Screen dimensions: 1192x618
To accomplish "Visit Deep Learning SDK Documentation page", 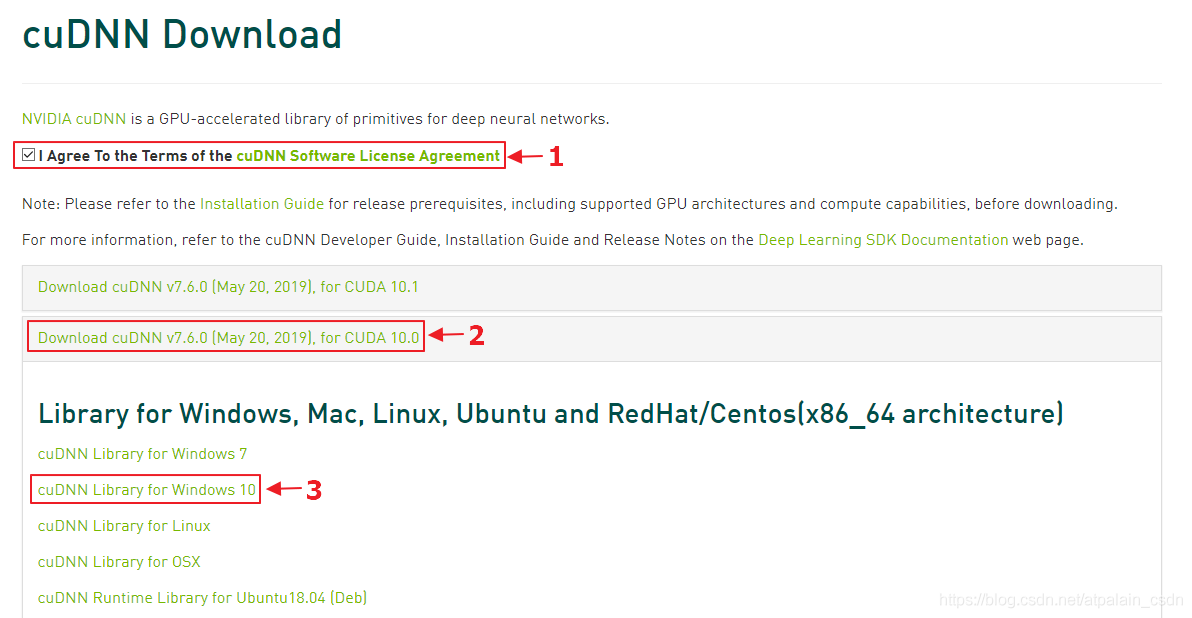I will (x=883, y=239).
